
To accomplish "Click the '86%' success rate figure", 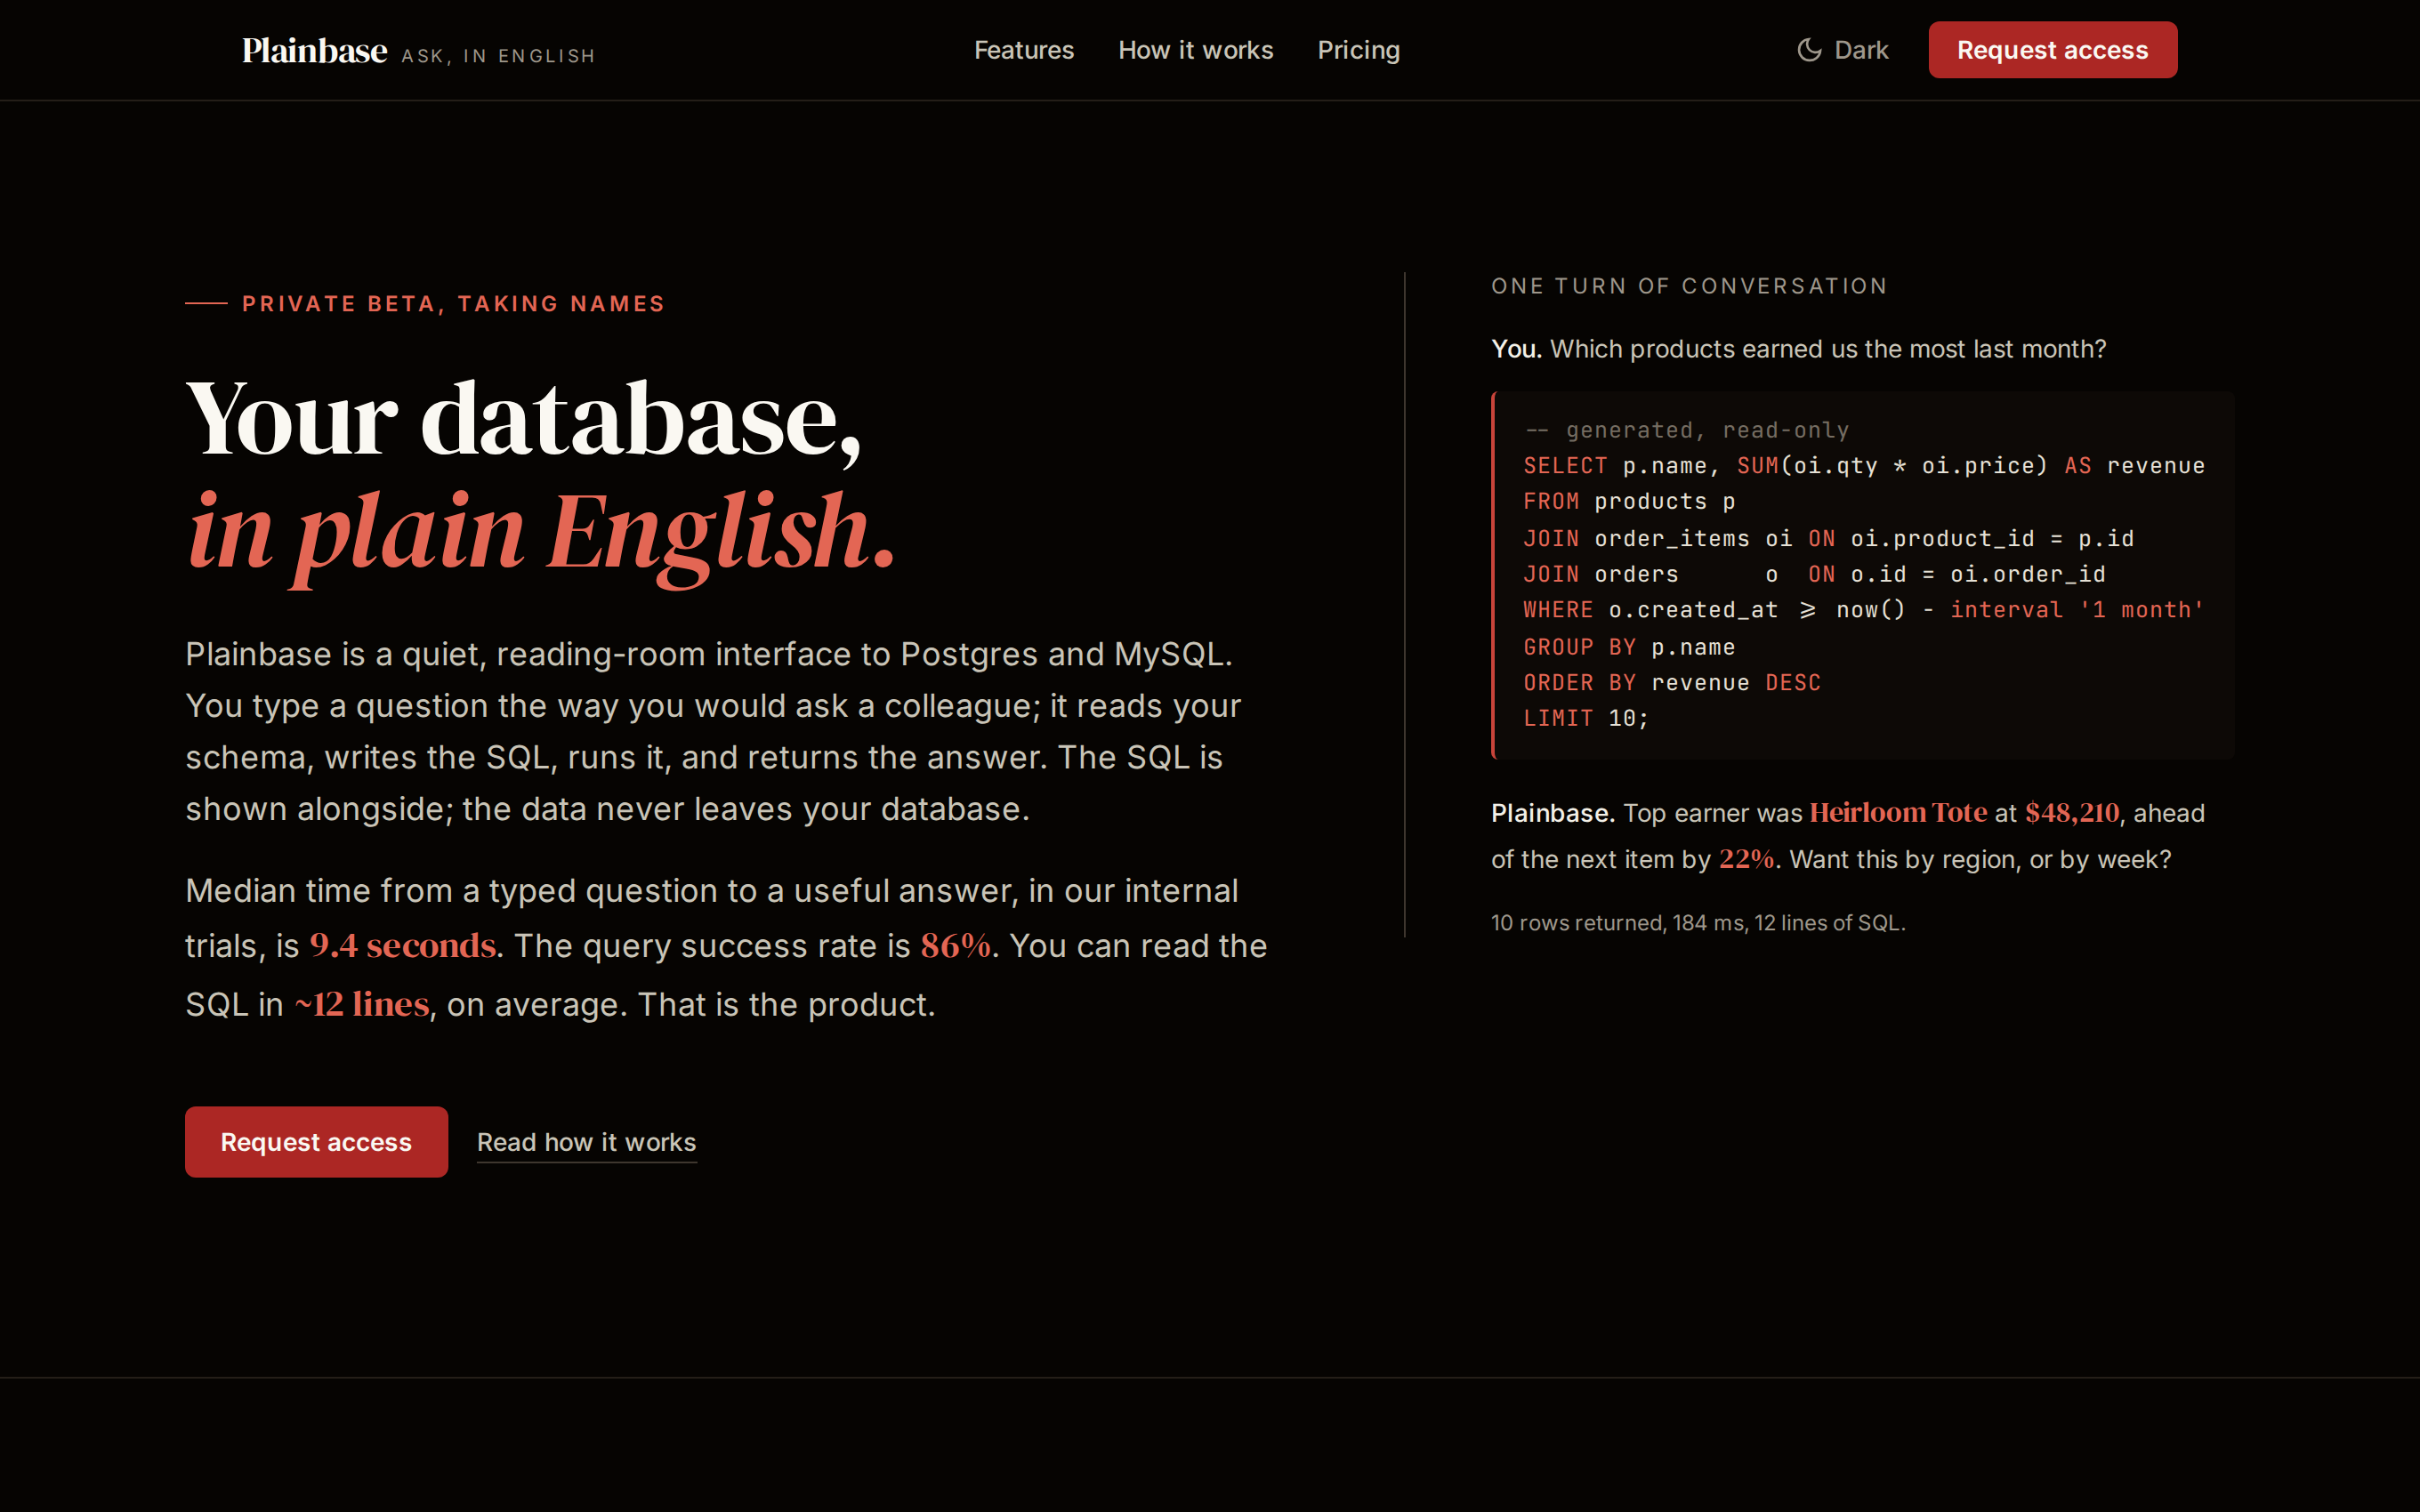I will [x=956, y=945].
